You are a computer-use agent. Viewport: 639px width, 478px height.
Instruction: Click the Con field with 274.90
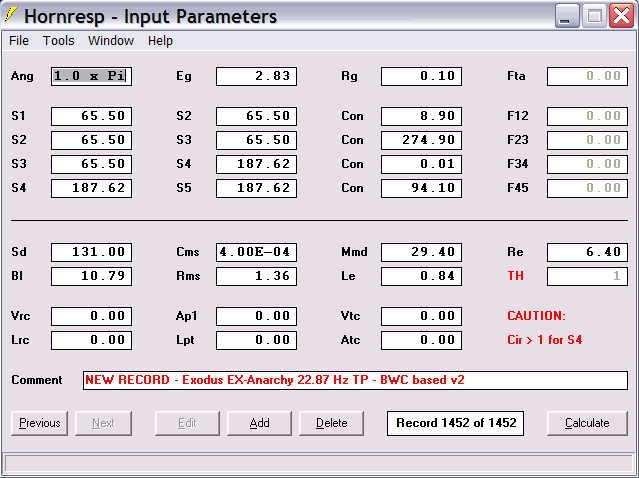pyautogui.click(x=421, y=140)
